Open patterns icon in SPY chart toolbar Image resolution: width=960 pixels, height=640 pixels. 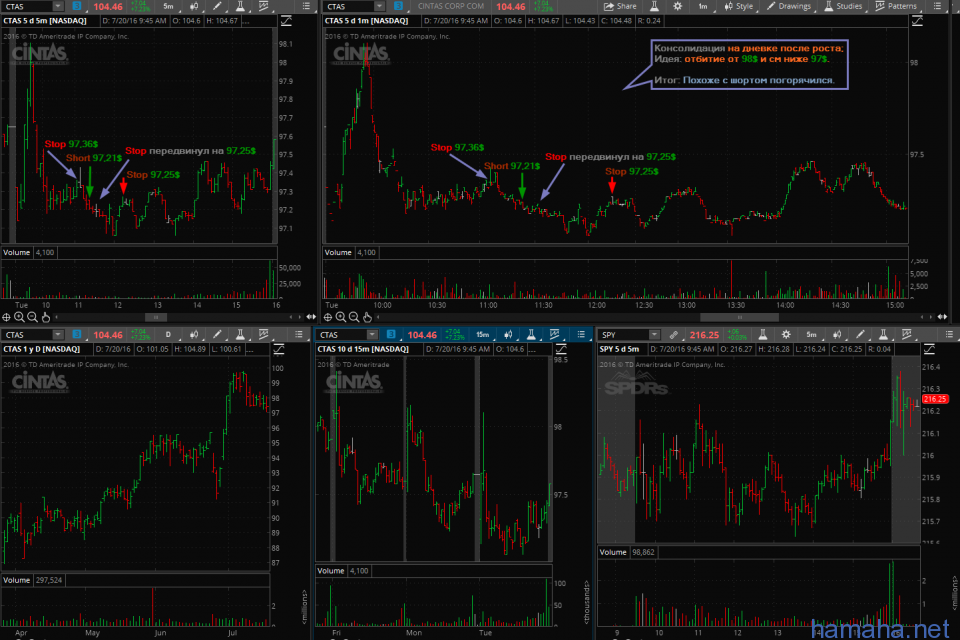[907, 334]
